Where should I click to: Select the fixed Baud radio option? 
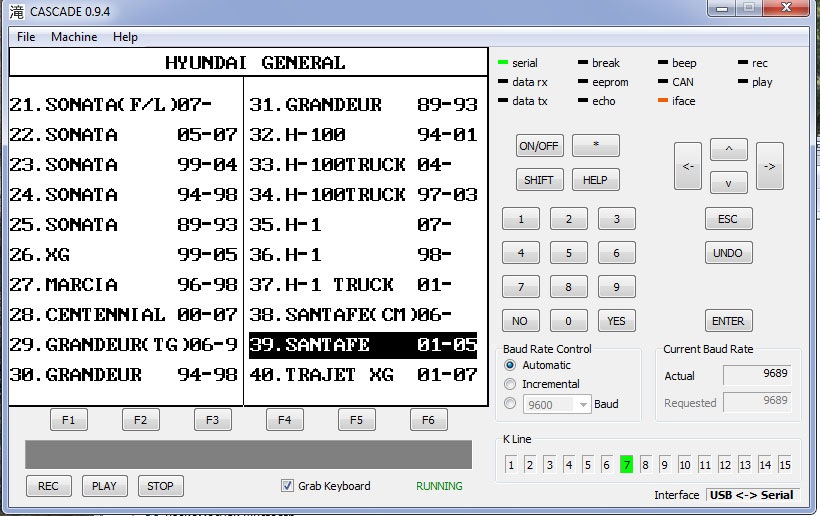click(510, 404)
